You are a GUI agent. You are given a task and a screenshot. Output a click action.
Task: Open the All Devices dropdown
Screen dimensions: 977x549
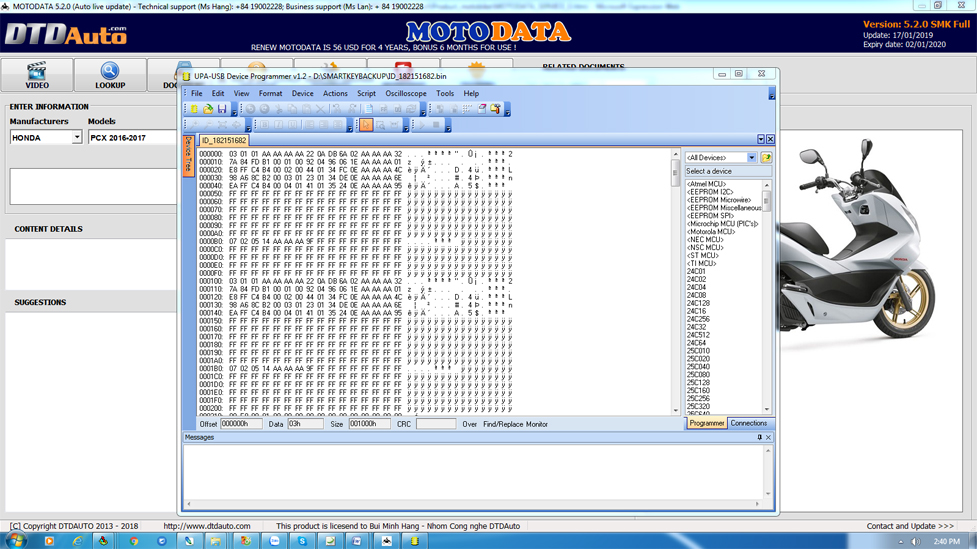[751, 158]
